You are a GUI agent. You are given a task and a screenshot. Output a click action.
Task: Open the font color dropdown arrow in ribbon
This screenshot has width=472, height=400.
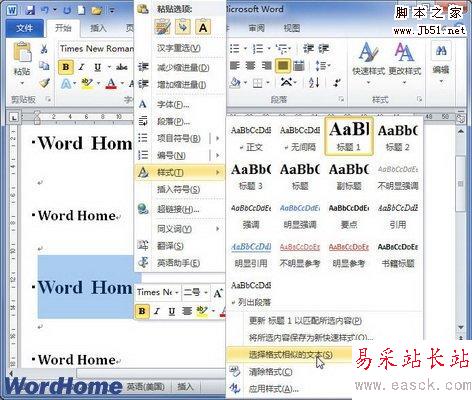pos(122,83)
